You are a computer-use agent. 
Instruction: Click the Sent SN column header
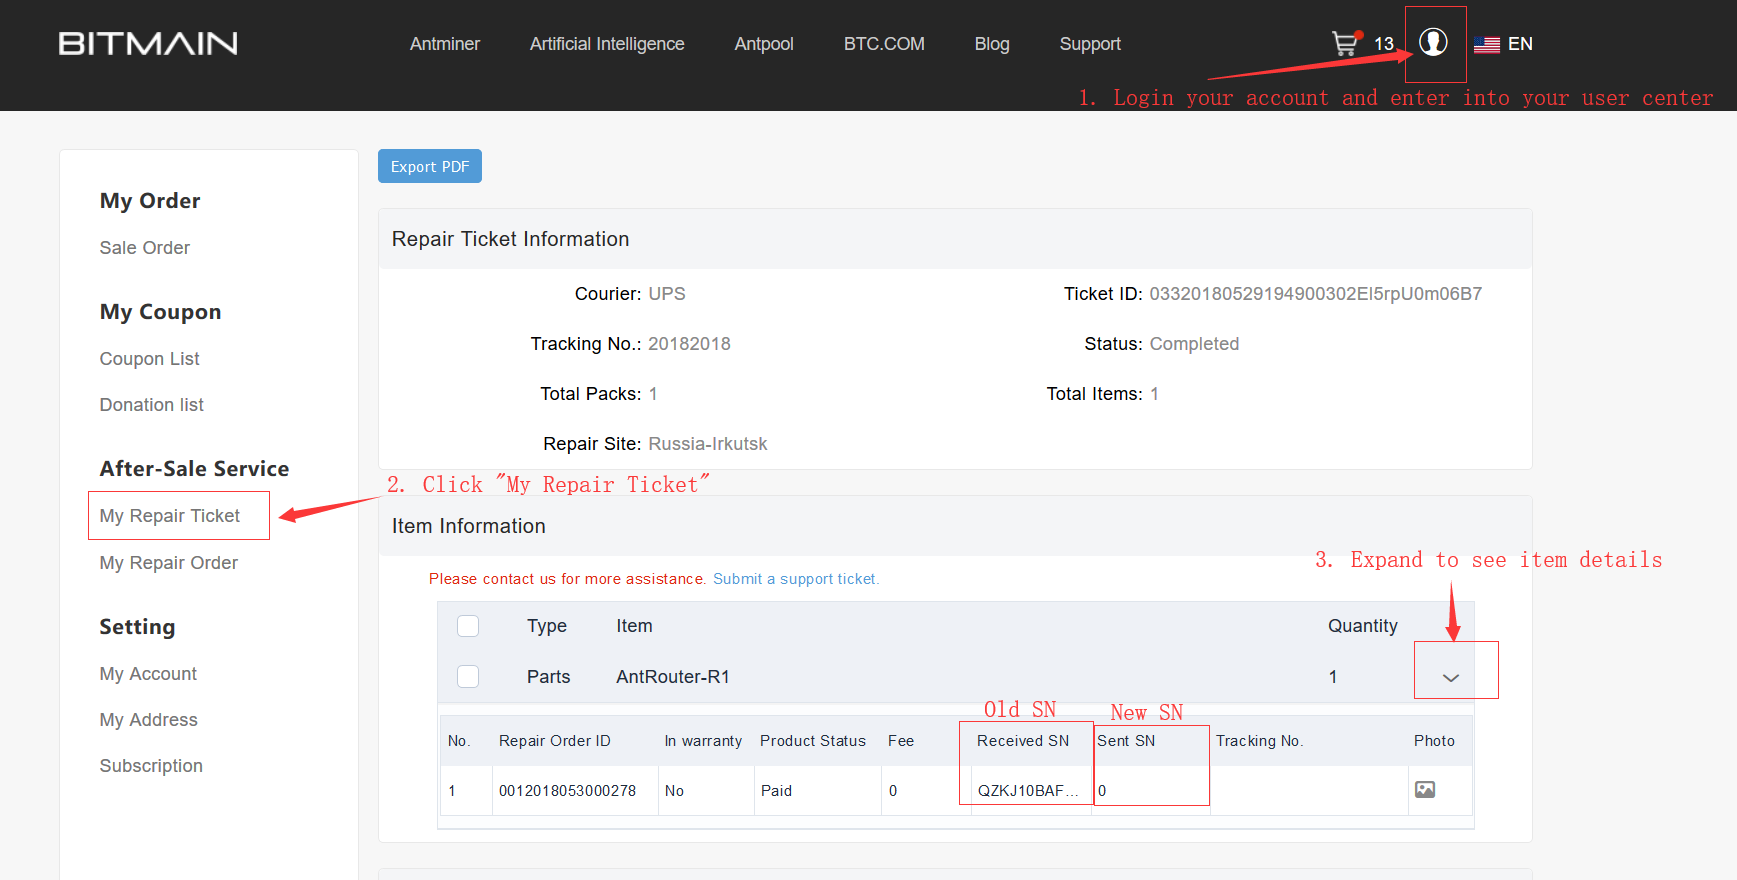click(x=1126, y=741)
